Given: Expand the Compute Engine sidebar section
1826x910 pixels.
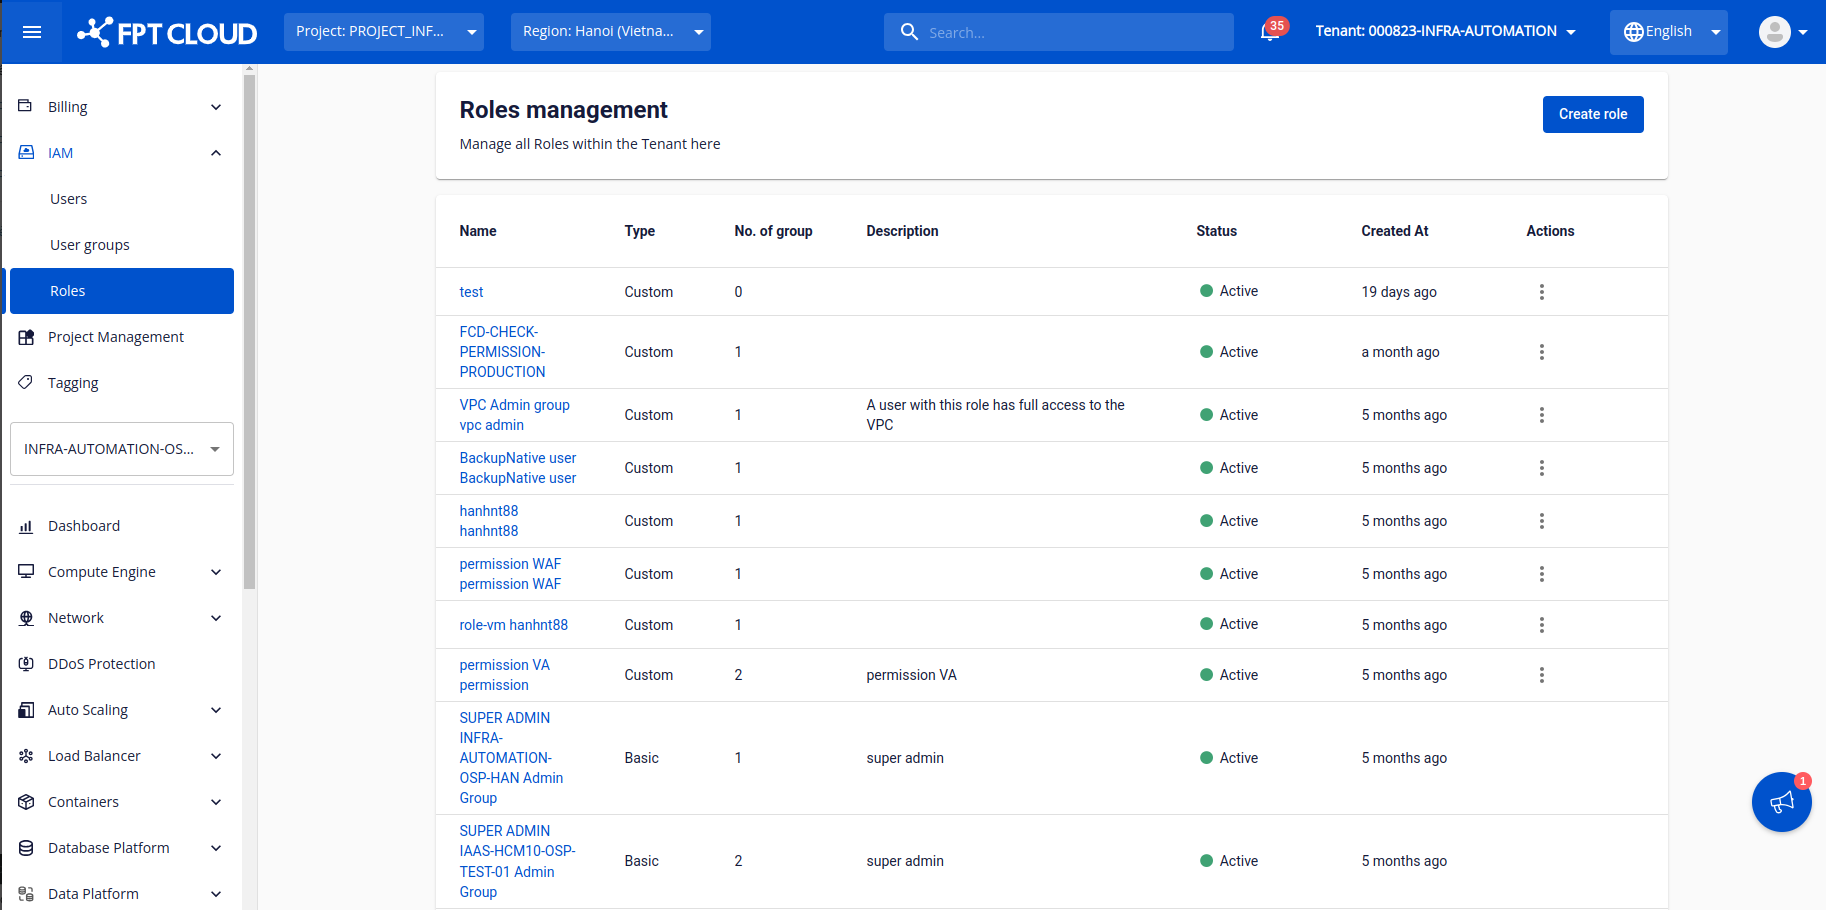Looking at the screenshot, I should pos(120,572).
